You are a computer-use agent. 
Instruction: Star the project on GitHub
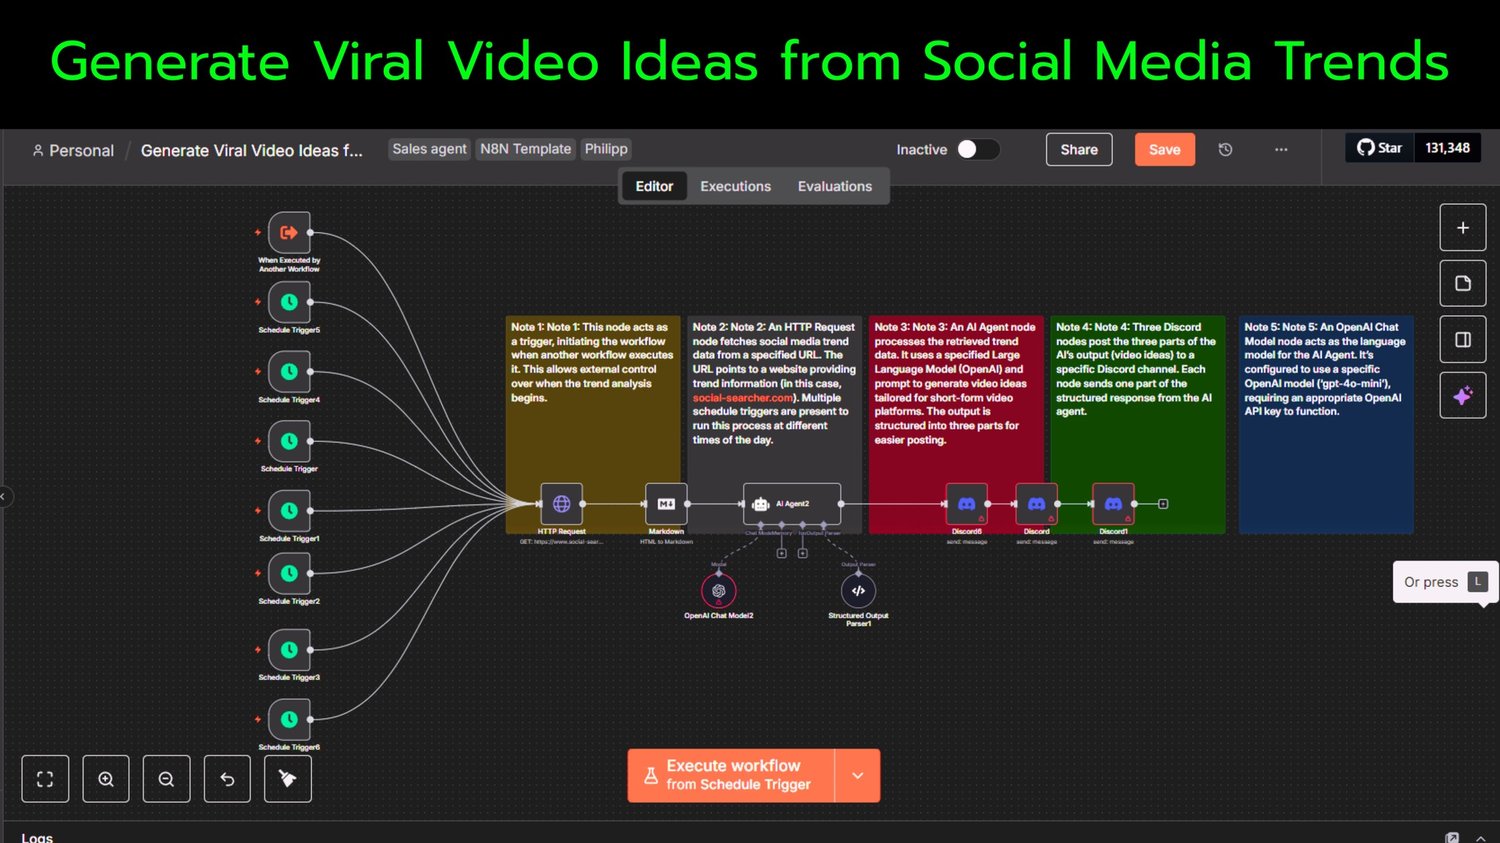[1380, 148]
